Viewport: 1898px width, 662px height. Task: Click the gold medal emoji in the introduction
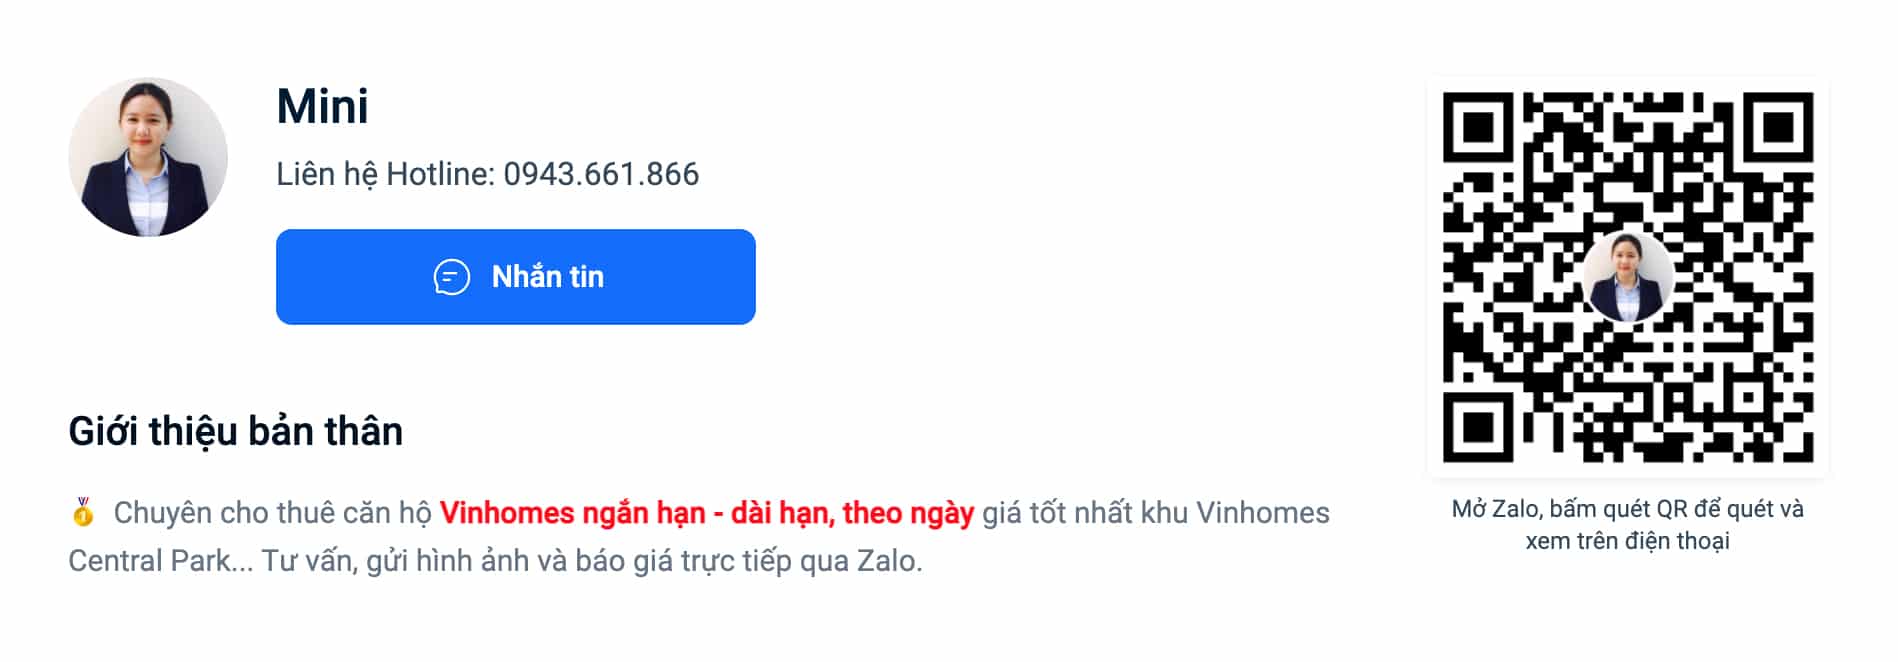(x=83, y=512)
